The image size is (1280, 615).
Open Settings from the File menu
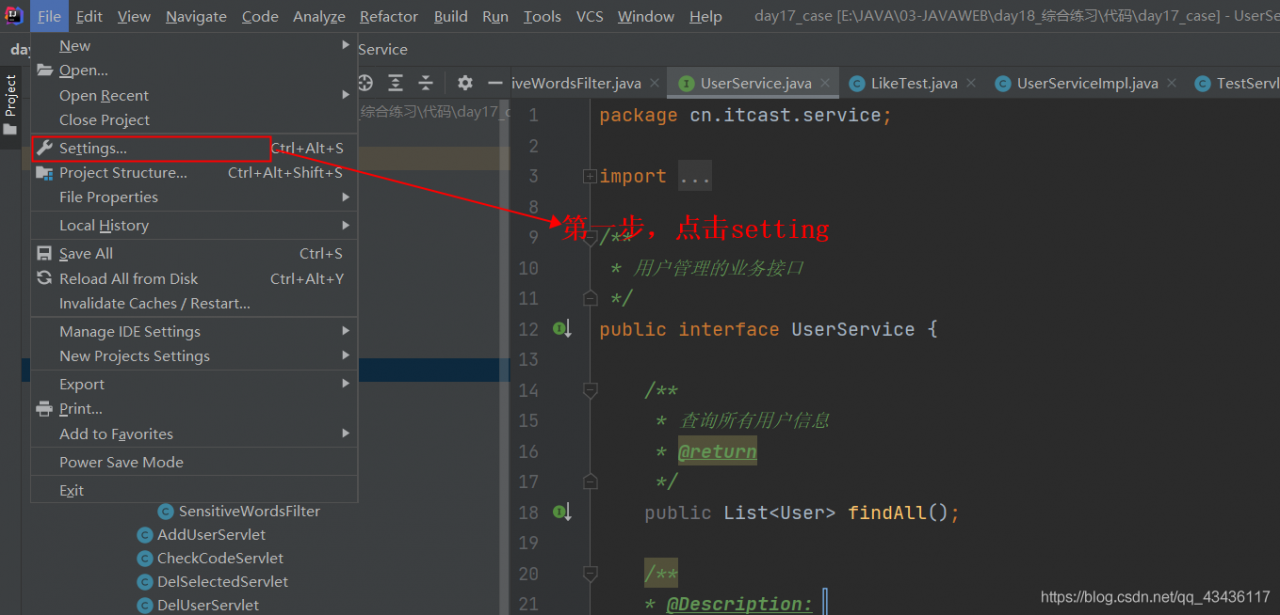[194, 148]
